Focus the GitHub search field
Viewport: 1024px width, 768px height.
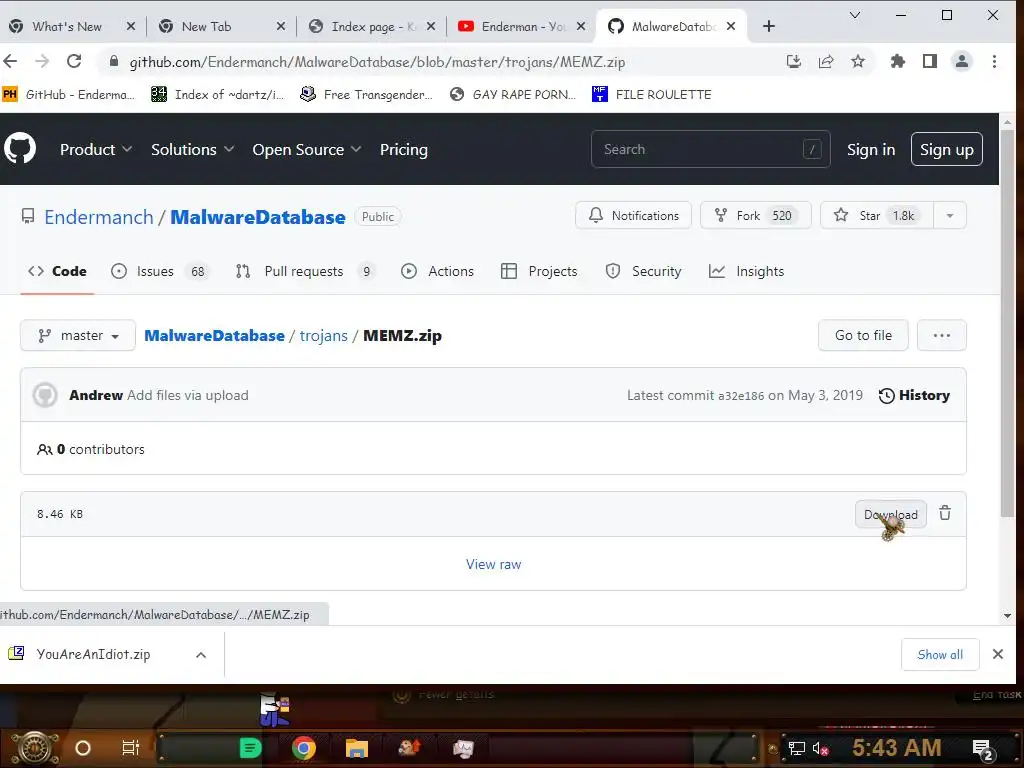pyautogui.click(x=711, y=149)
